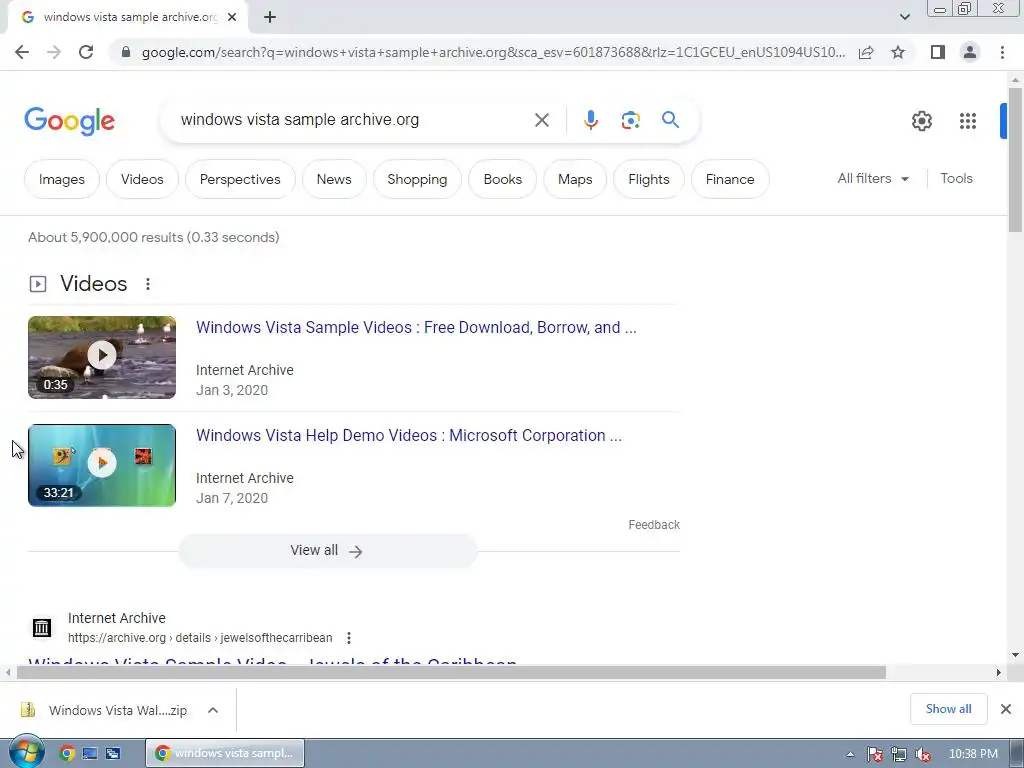Submit search with magnifier icon
The width and height of the screenshot is (1024, 768).
click(x=670, y=120)
